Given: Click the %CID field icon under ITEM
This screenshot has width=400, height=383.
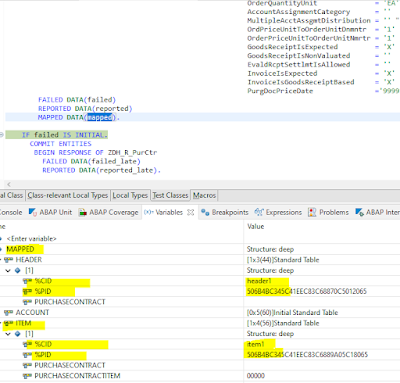Looking at the screenshot, I should click(27, 344).
